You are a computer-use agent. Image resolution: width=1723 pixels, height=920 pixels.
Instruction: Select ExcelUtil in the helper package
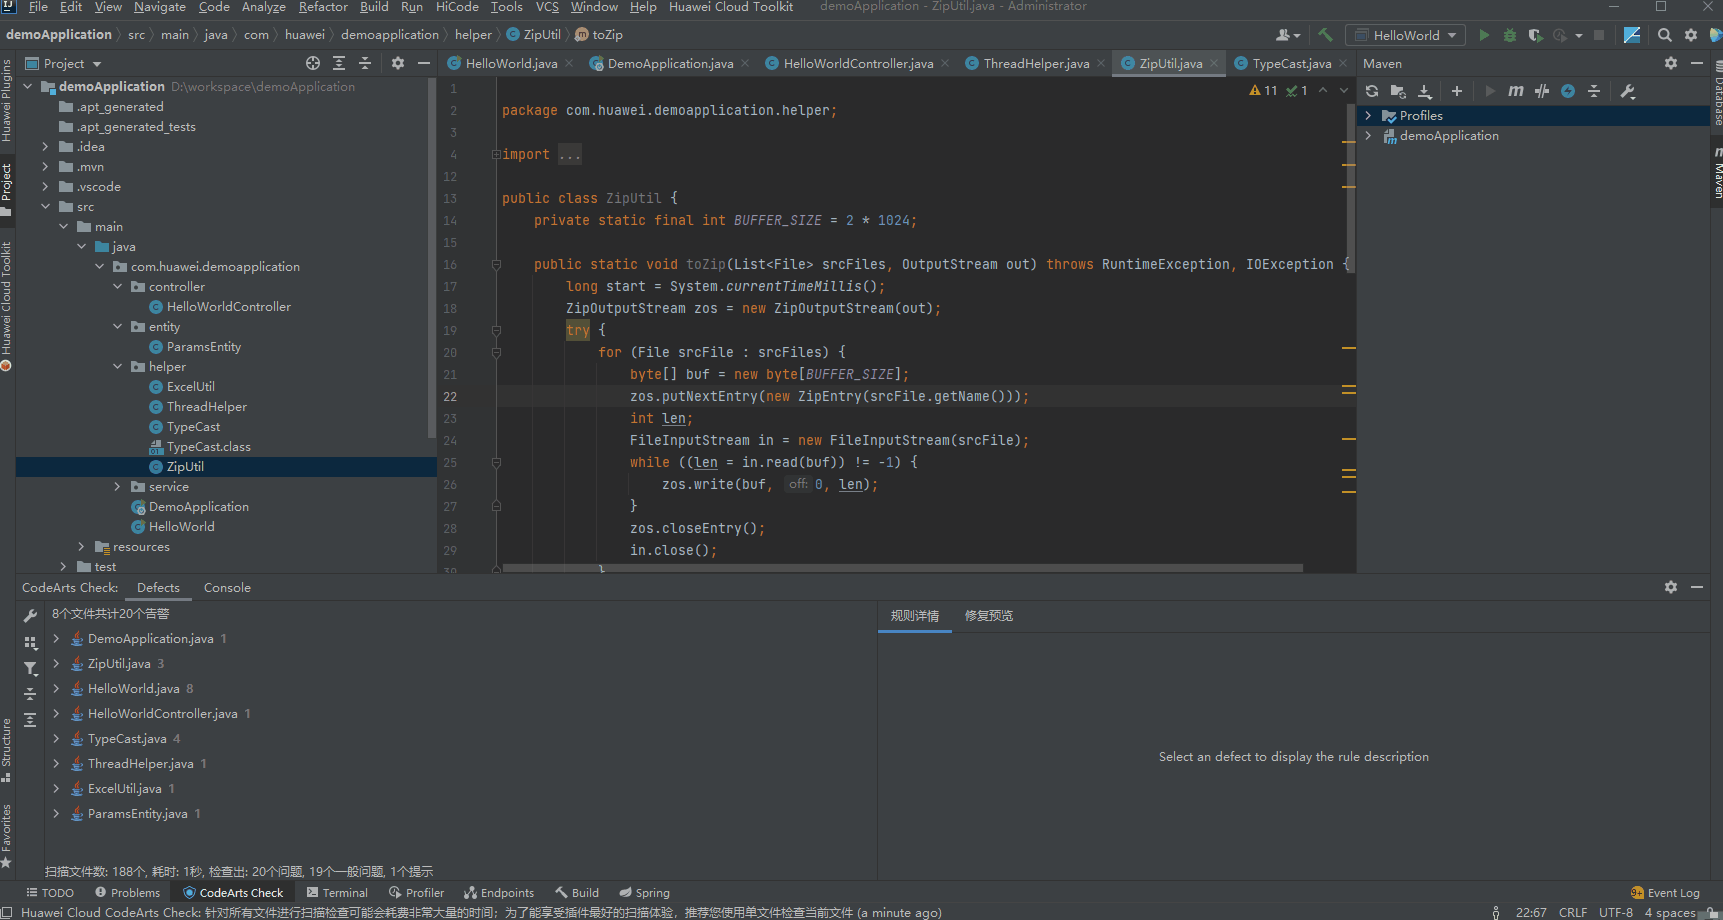pyautogui.click(x=190, y=387)
